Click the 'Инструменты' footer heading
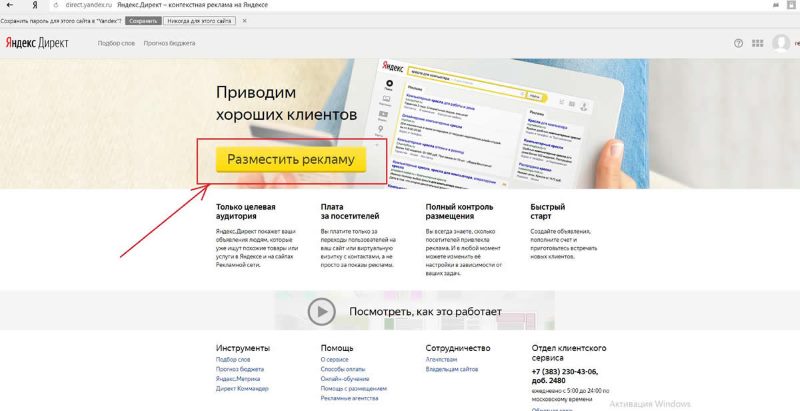 coord(243,348)
